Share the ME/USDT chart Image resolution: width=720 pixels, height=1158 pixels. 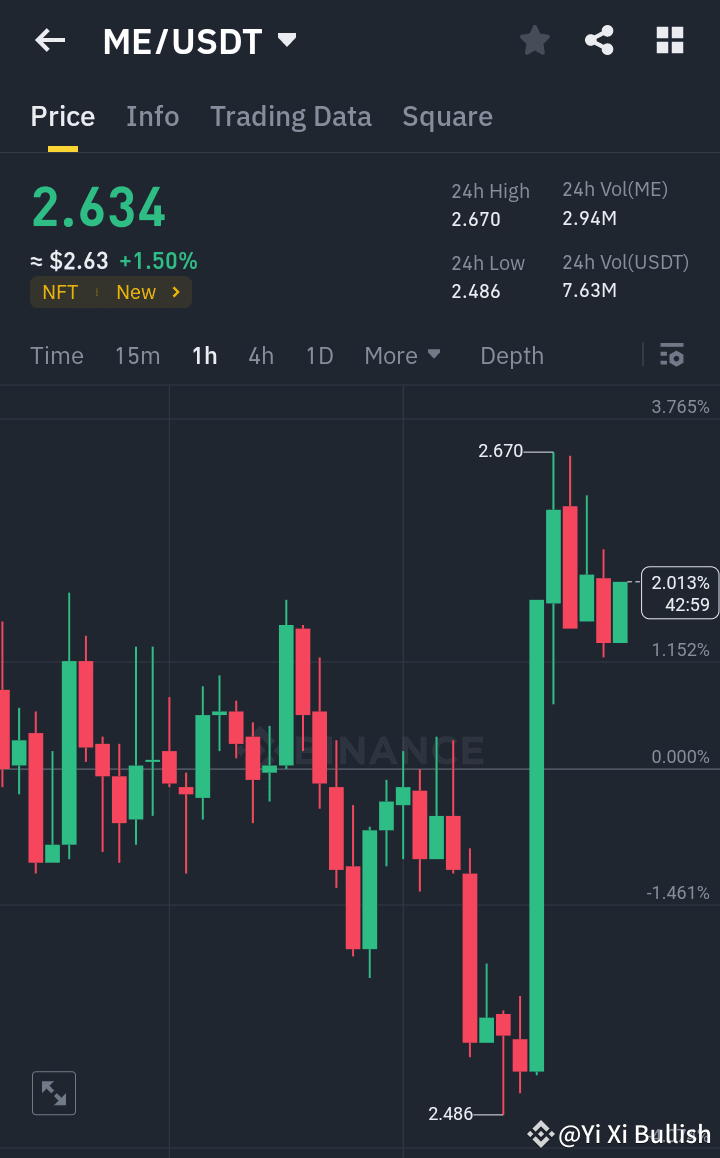tap(599, 40)
